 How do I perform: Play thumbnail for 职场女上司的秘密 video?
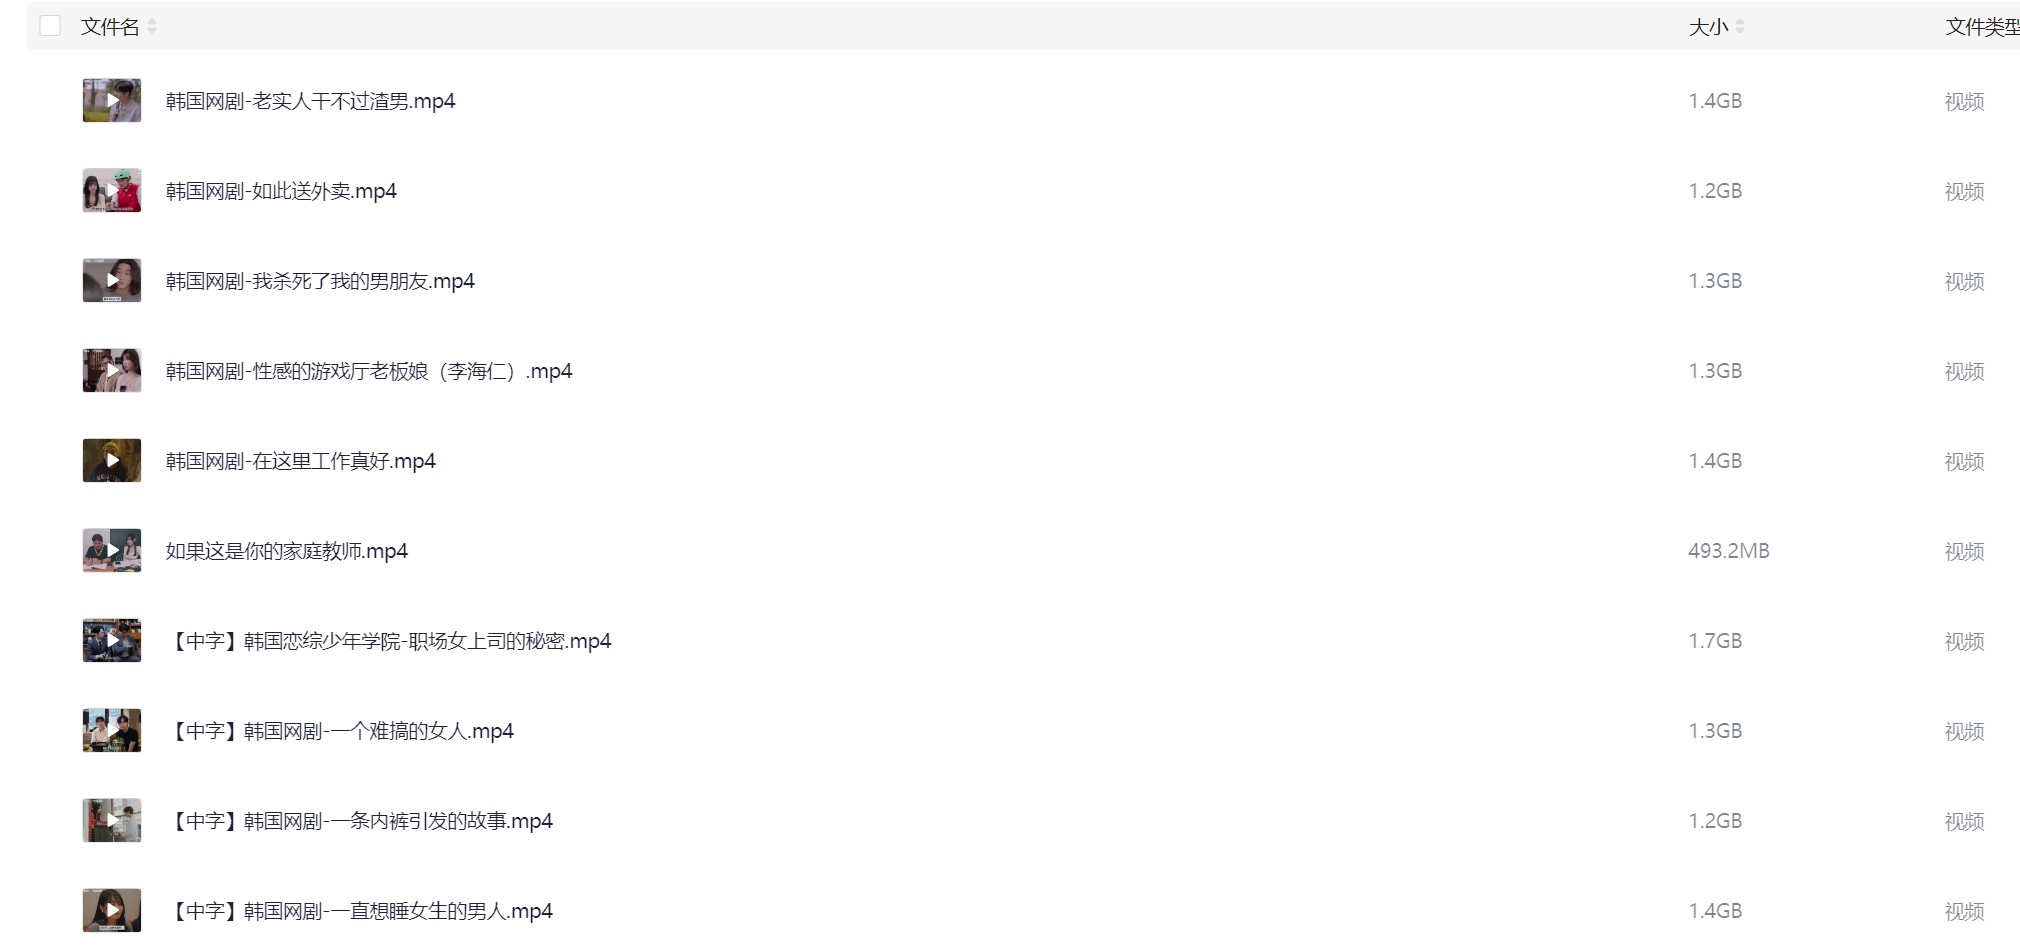coord(112,641)
